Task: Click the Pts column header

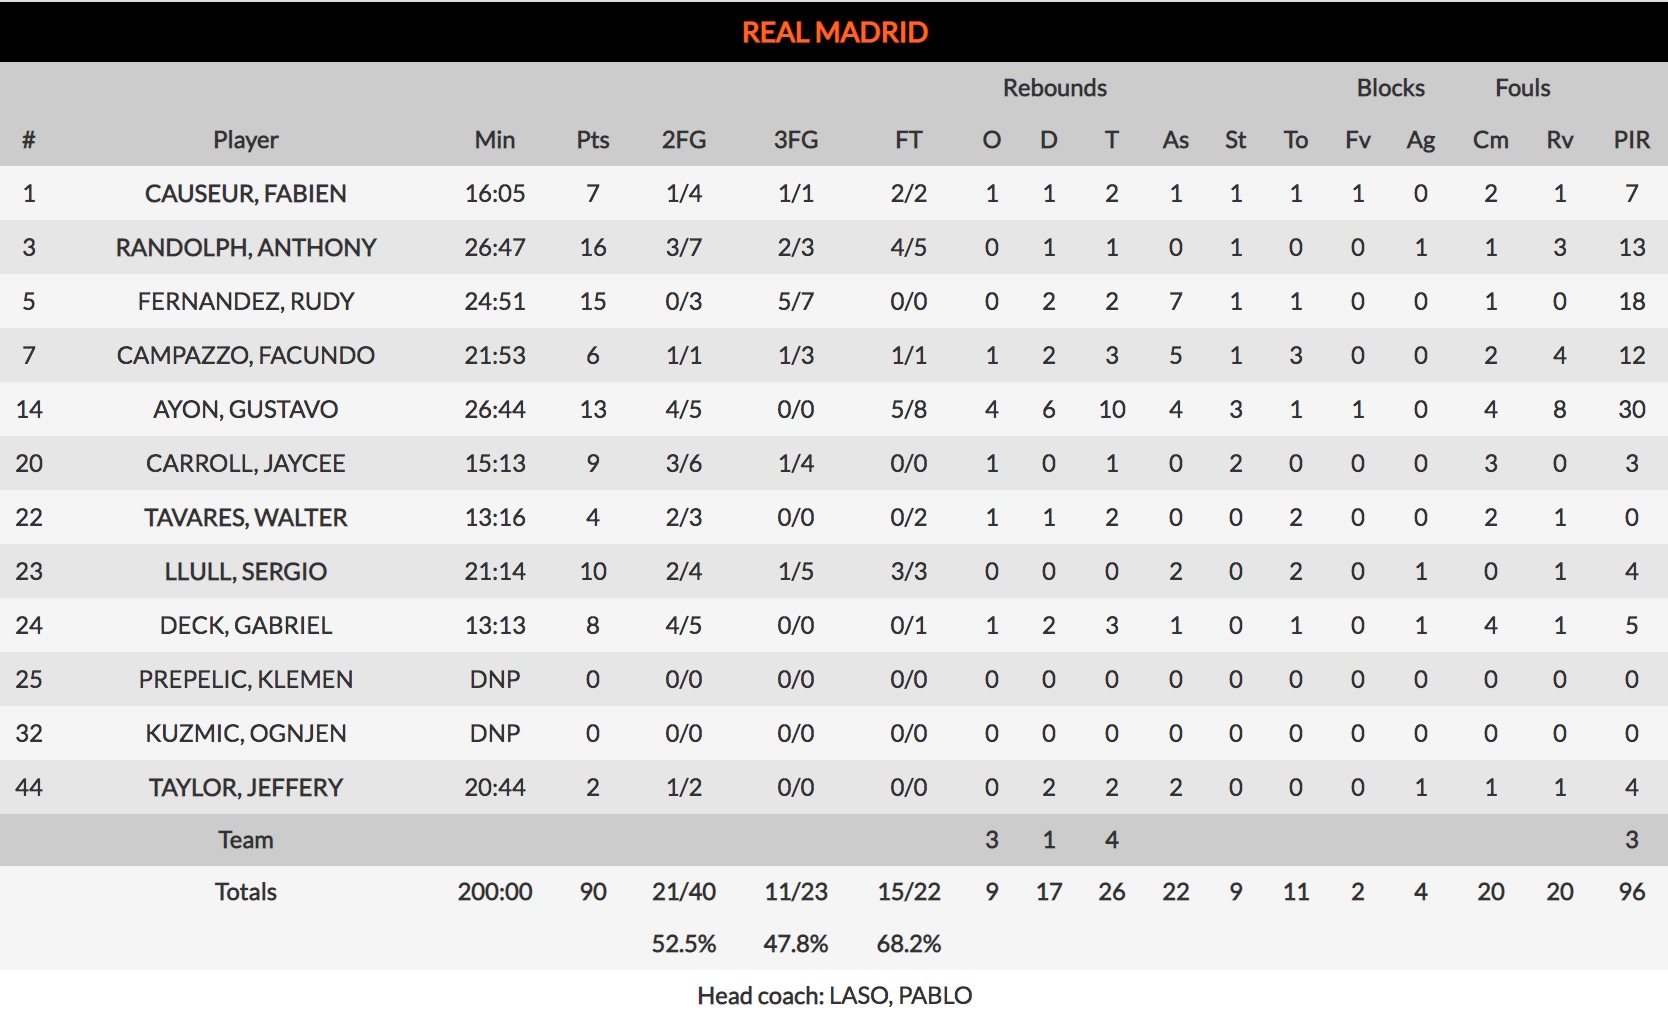Action: [x=593, y=140]
